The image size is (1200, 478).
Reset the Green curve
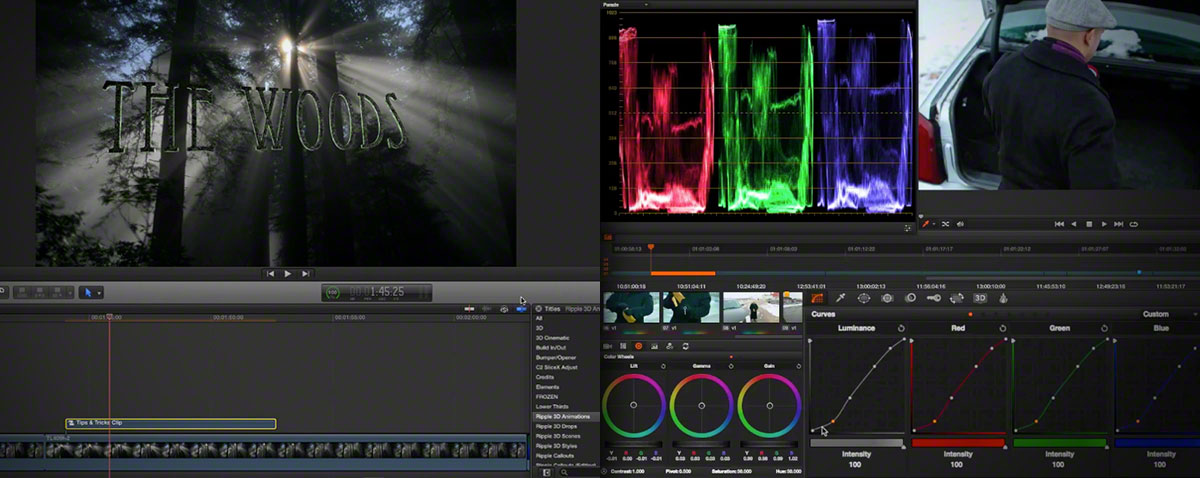pyautogui.click(x=1104, y=328)
